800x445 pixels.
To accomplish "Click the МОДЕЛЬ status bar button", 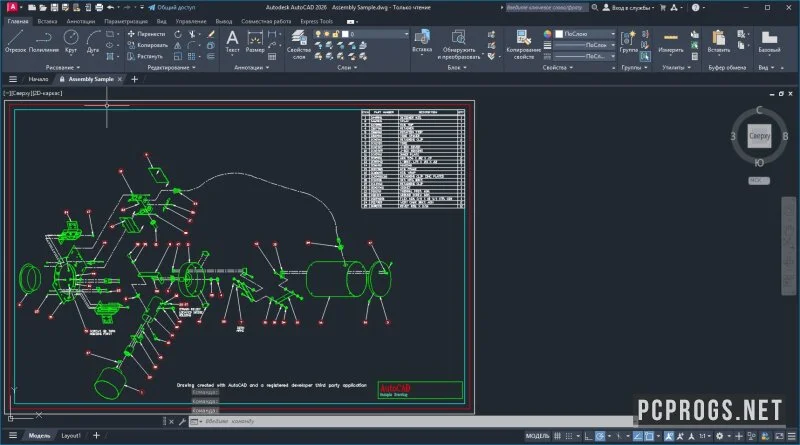I will tap(537, 436).
